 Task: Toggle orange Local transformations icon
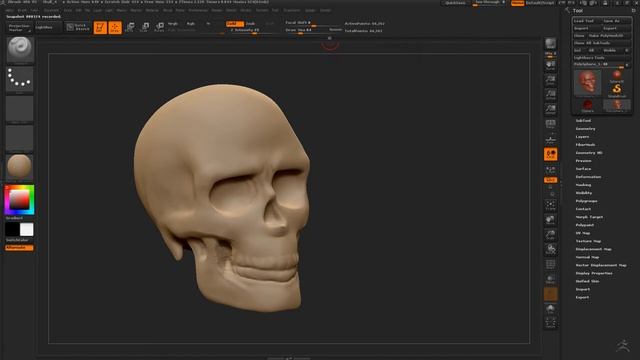pyautogui.click(x=550, y=154)
